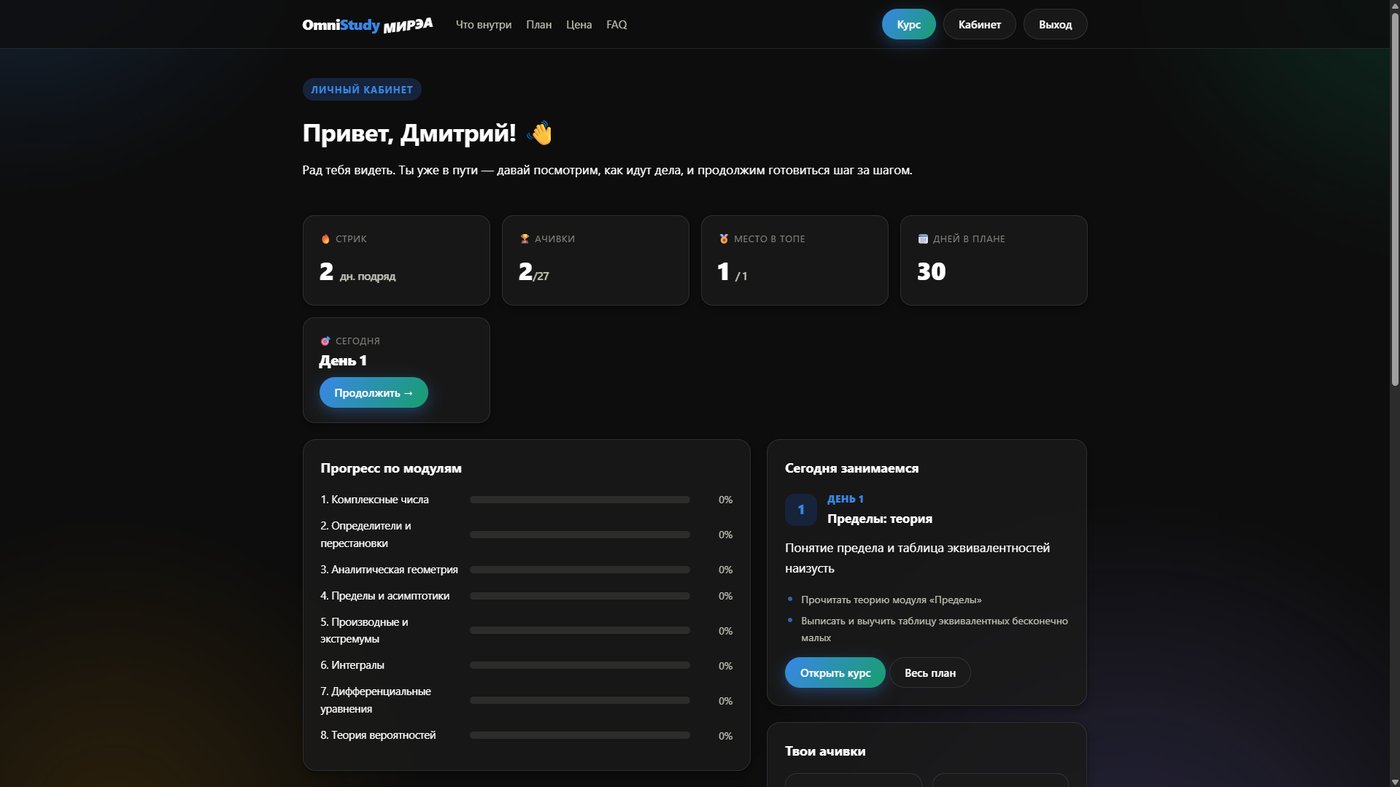This screenshot has width=1400, height=787.
Task: Click the fire icon on Стрик card
Action: (325, 239)
